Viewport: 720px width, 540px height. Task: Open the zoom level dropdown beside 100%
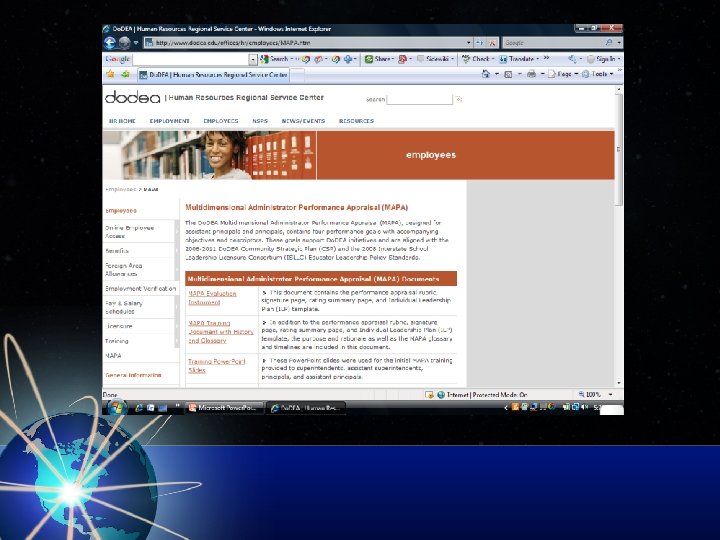tap(611, 394)
